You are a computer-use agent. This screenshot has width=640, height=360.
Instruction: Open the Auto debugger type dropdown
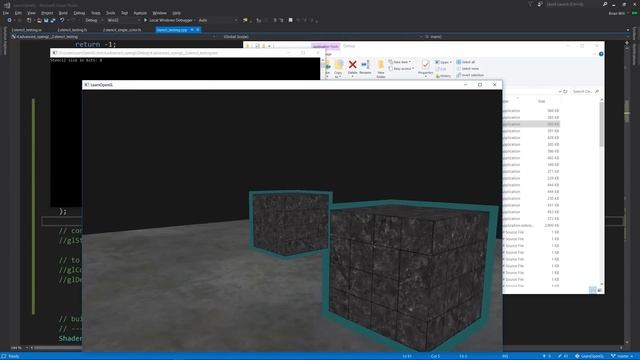pos(218,20)
